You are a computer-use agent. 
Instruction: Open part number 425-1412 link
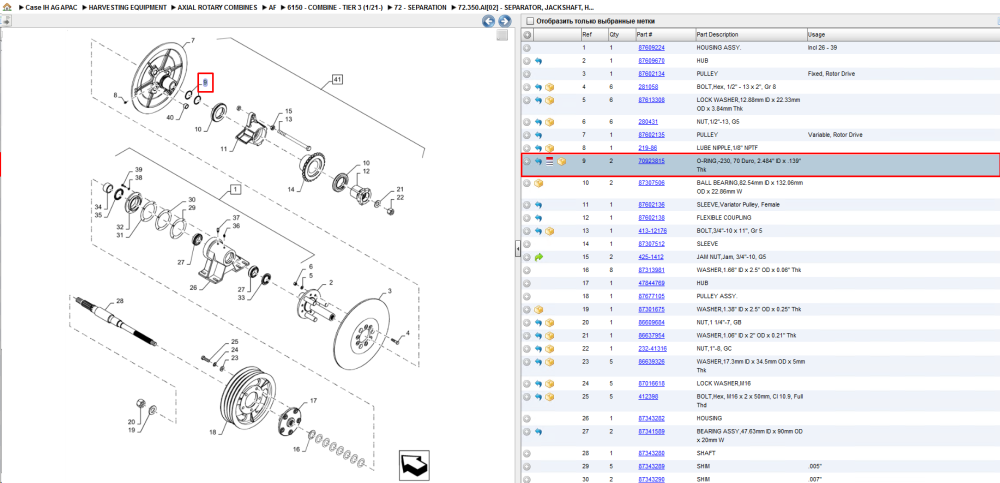[651, 257]
